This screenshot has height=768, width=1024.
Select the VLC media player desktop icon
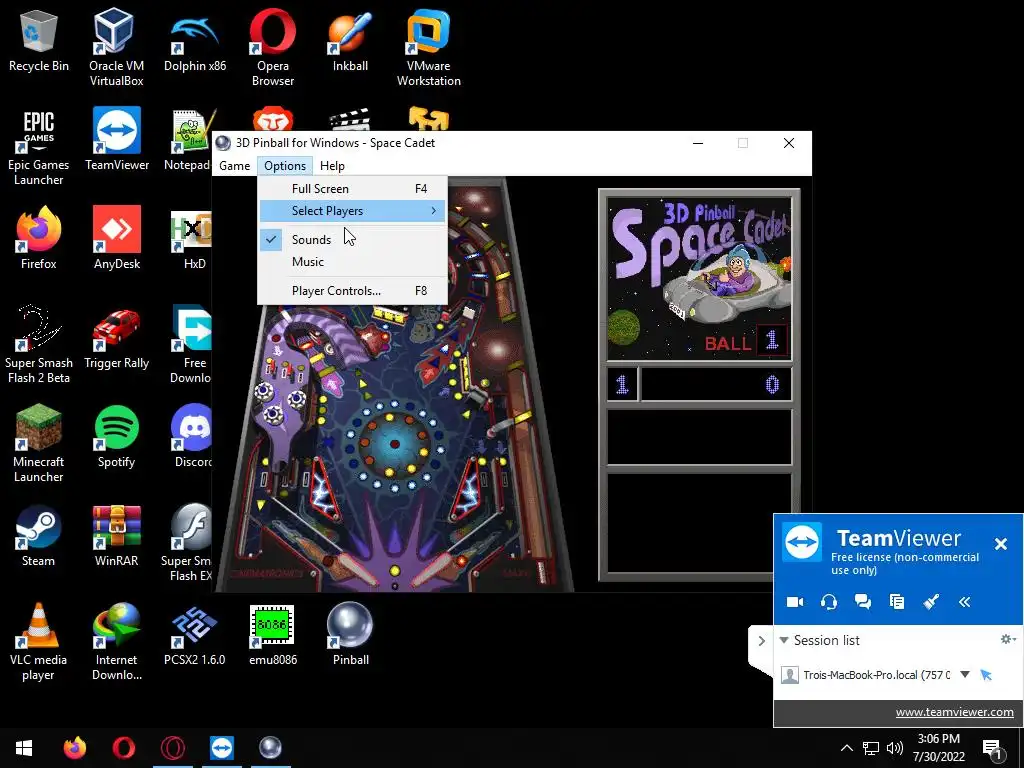[39, 641]
